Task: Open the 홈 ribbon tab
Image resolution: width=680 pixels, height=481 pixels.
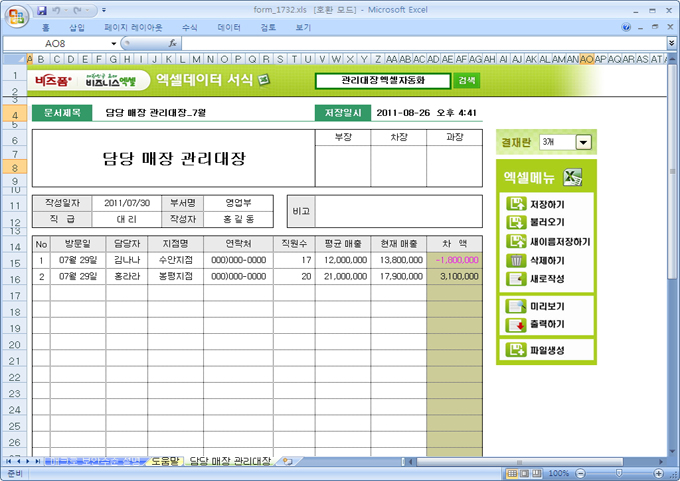Action: click(x=46, y=28)
